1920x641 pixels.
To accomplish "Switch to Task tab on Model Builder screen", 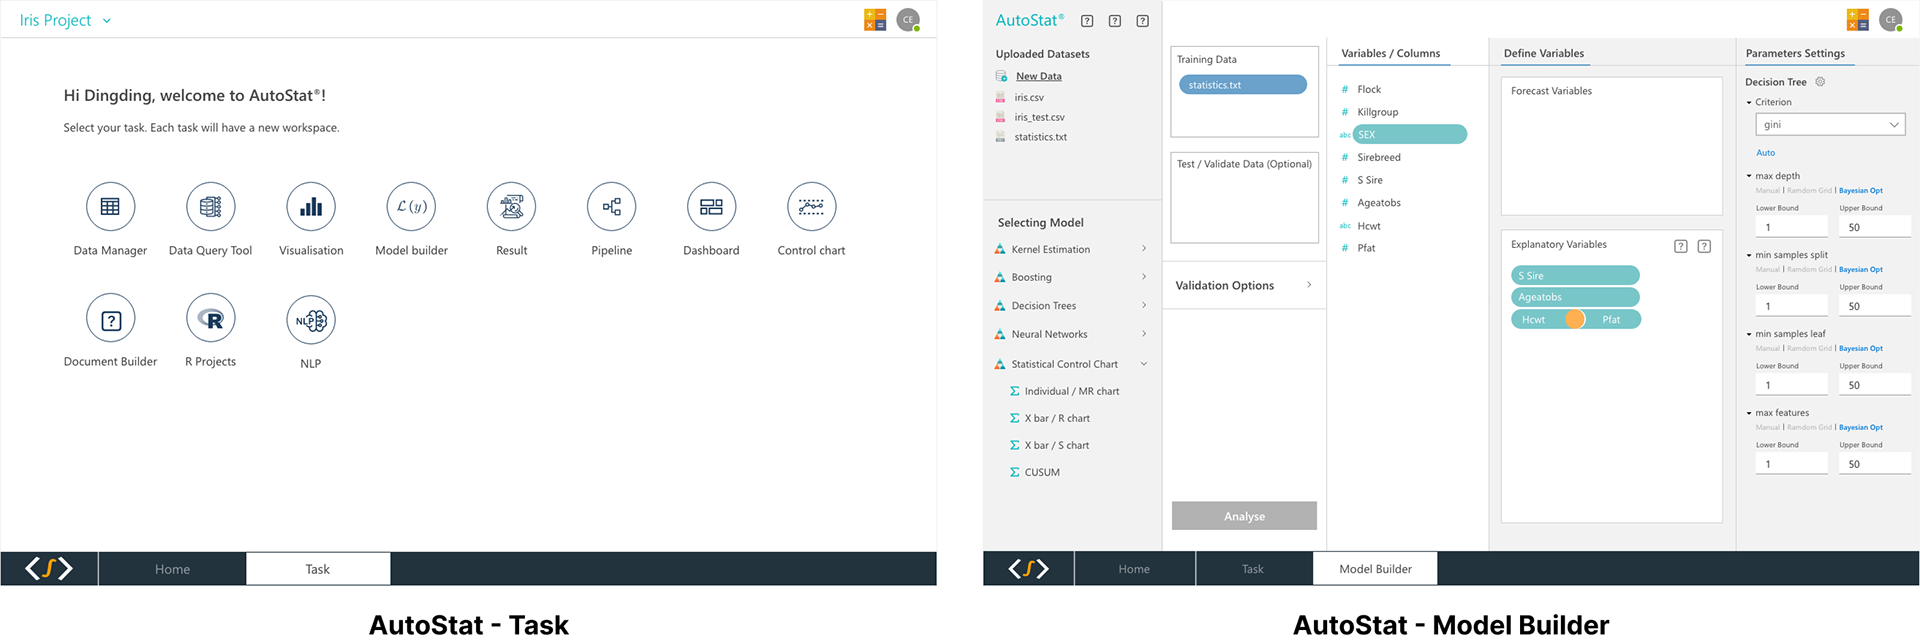I will (1253, 569).
